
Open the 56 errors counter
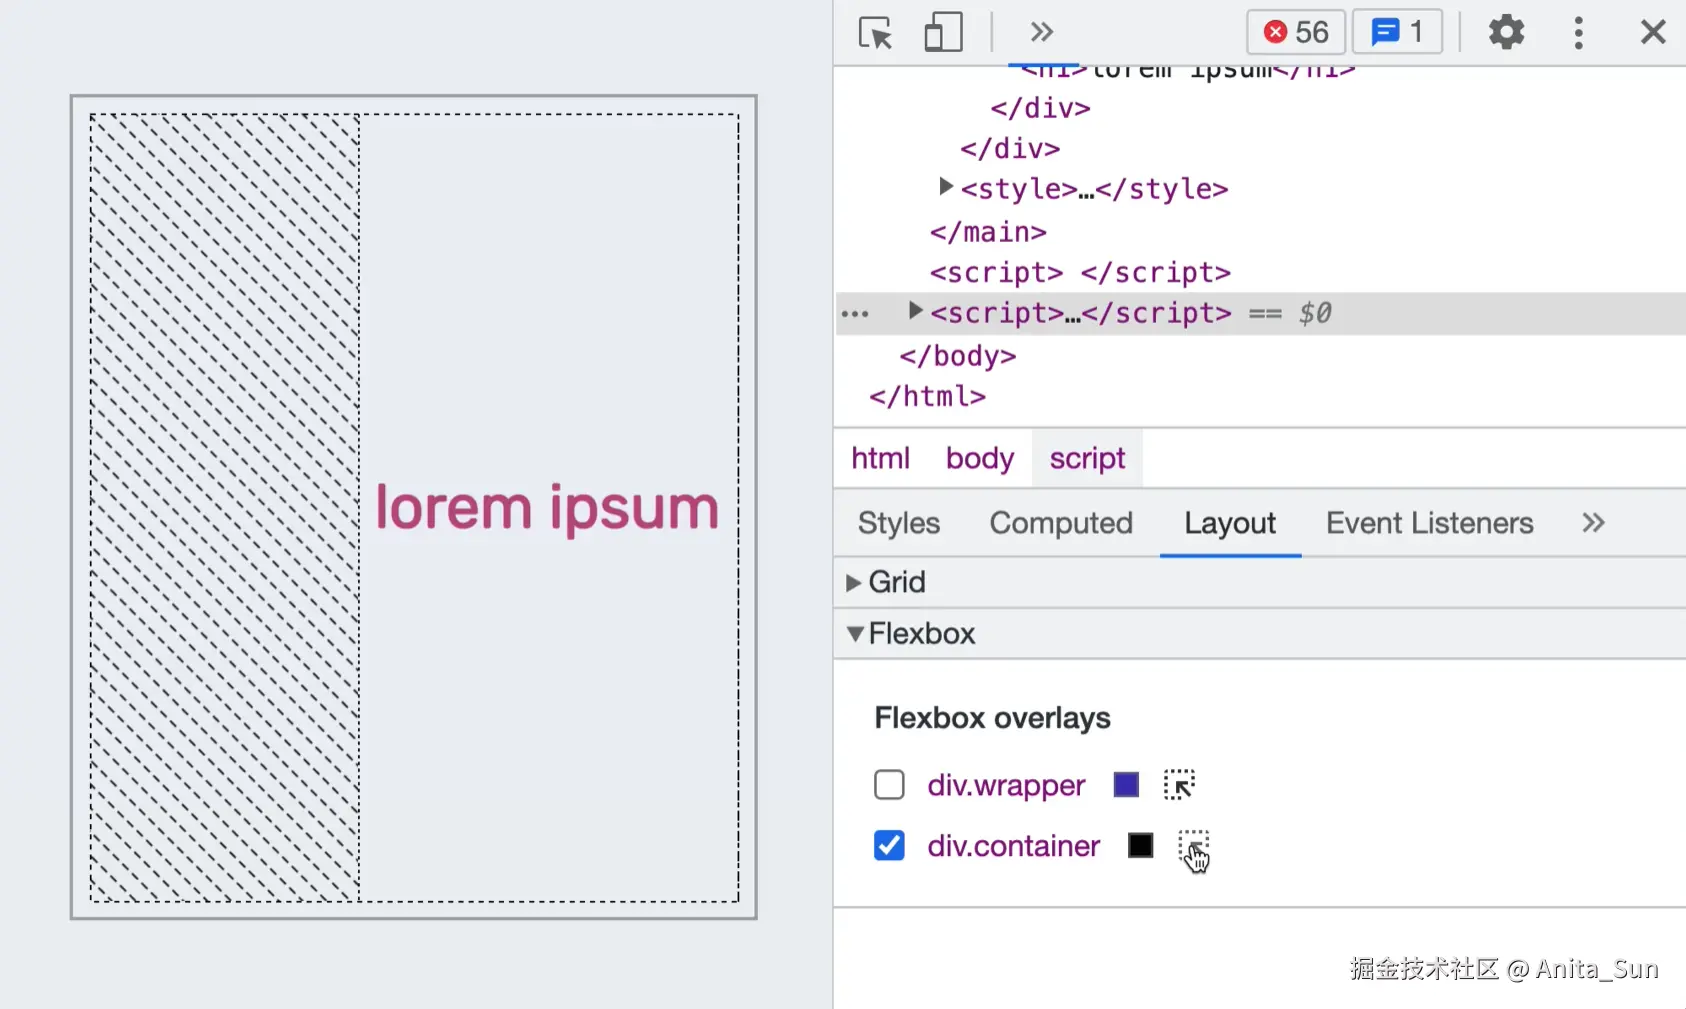tap(1295, 32)
